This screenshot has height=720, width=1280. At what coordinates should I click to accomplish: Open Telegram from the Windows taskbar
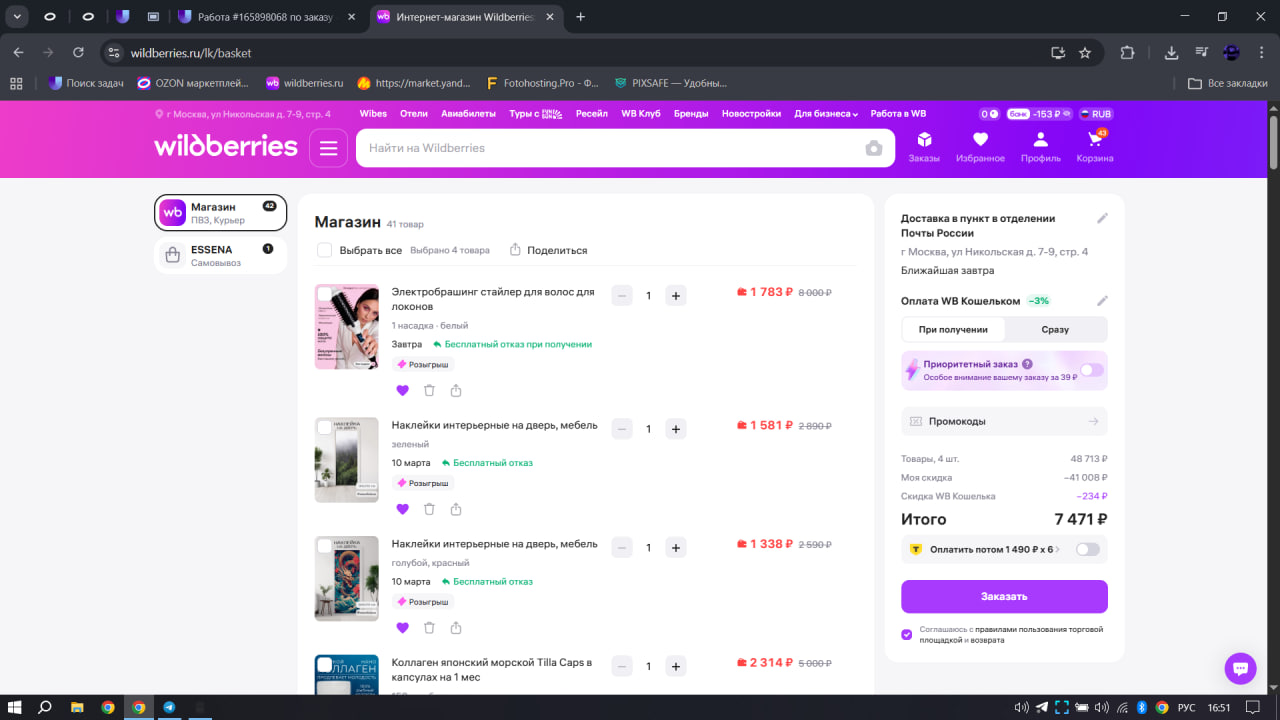tap(169, 707)
